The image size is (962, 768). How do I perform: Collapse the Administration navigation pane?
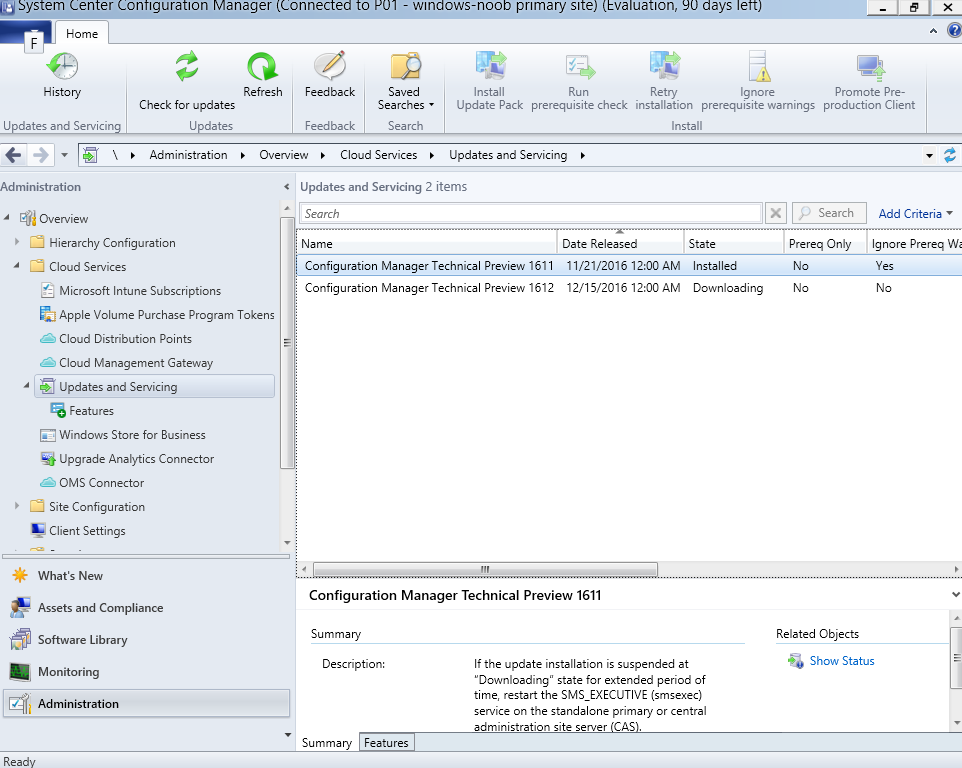click(287, 186)
